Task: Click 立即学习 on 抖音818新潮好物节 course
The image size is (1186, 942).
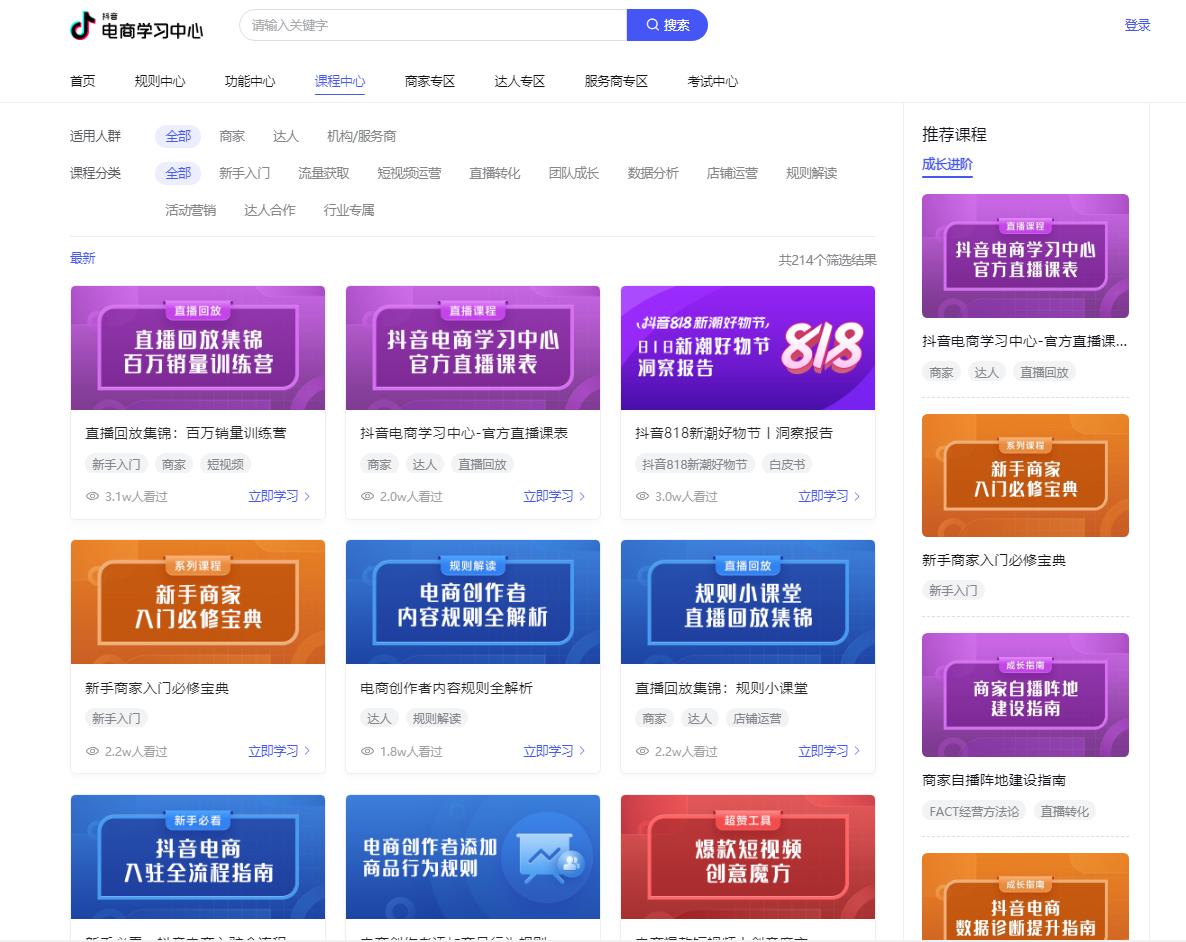Action: 824,496
